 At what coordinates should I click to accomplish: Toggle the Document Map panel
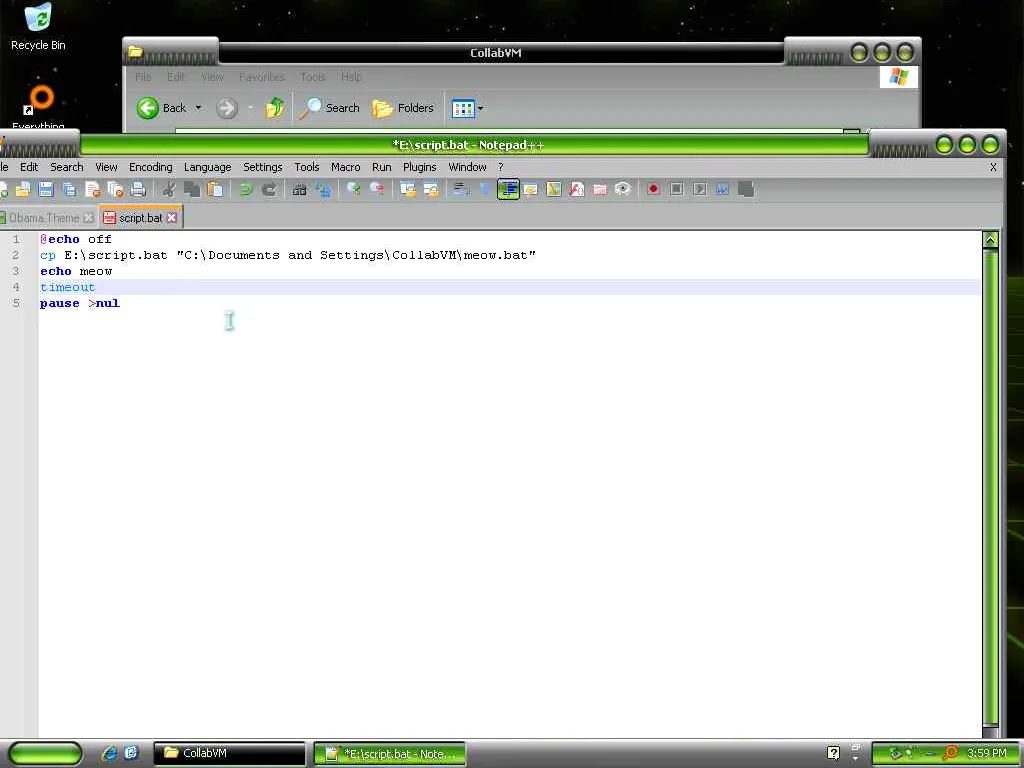pos(554,189)
